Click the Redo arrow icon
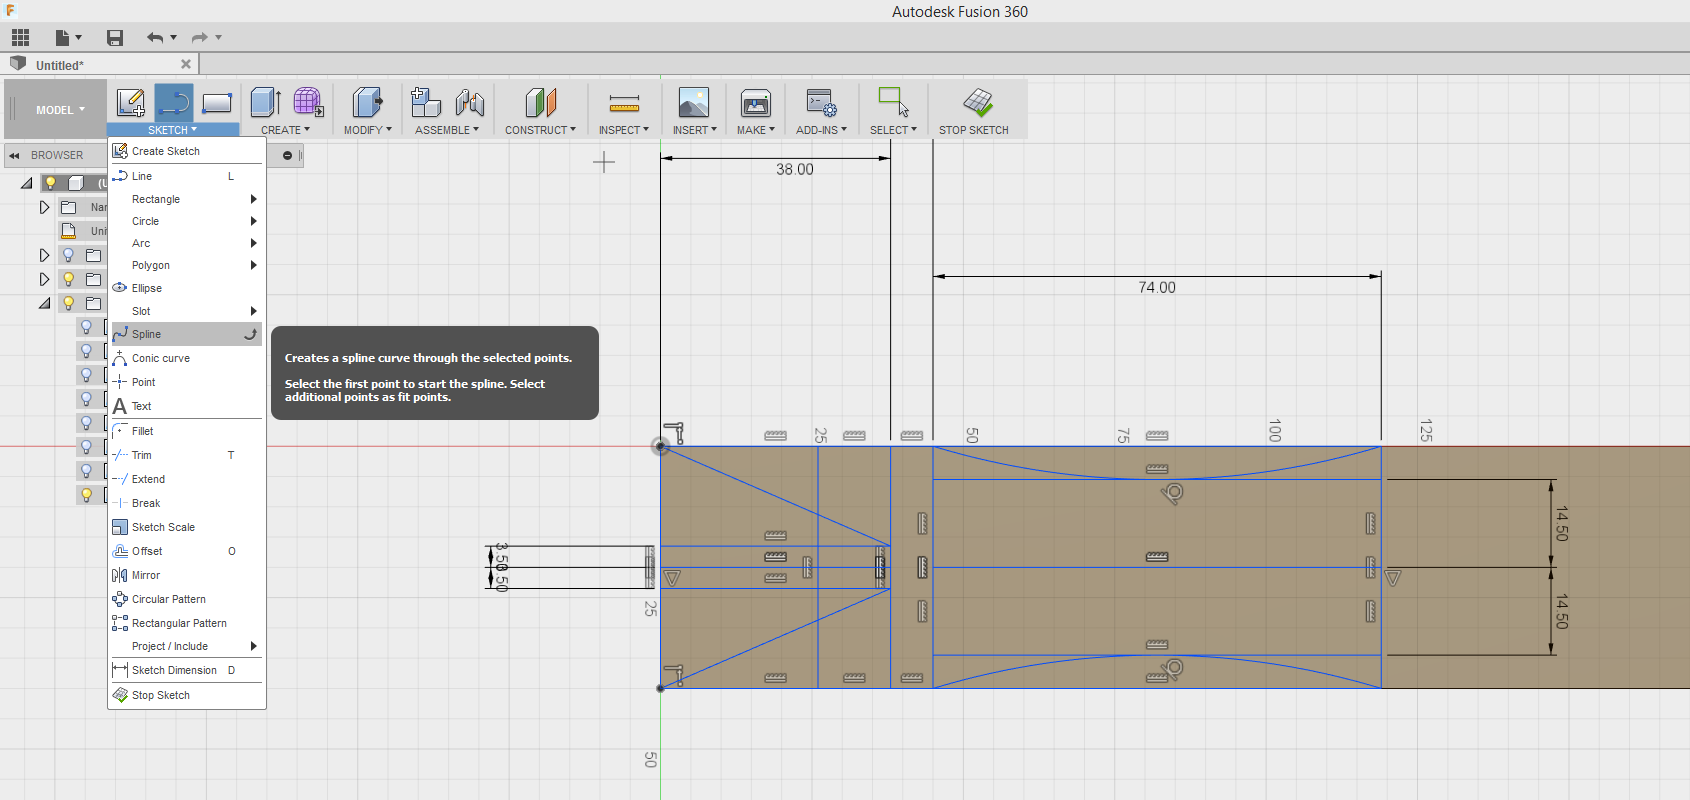The image size is (1690, 800). (199, 38)
